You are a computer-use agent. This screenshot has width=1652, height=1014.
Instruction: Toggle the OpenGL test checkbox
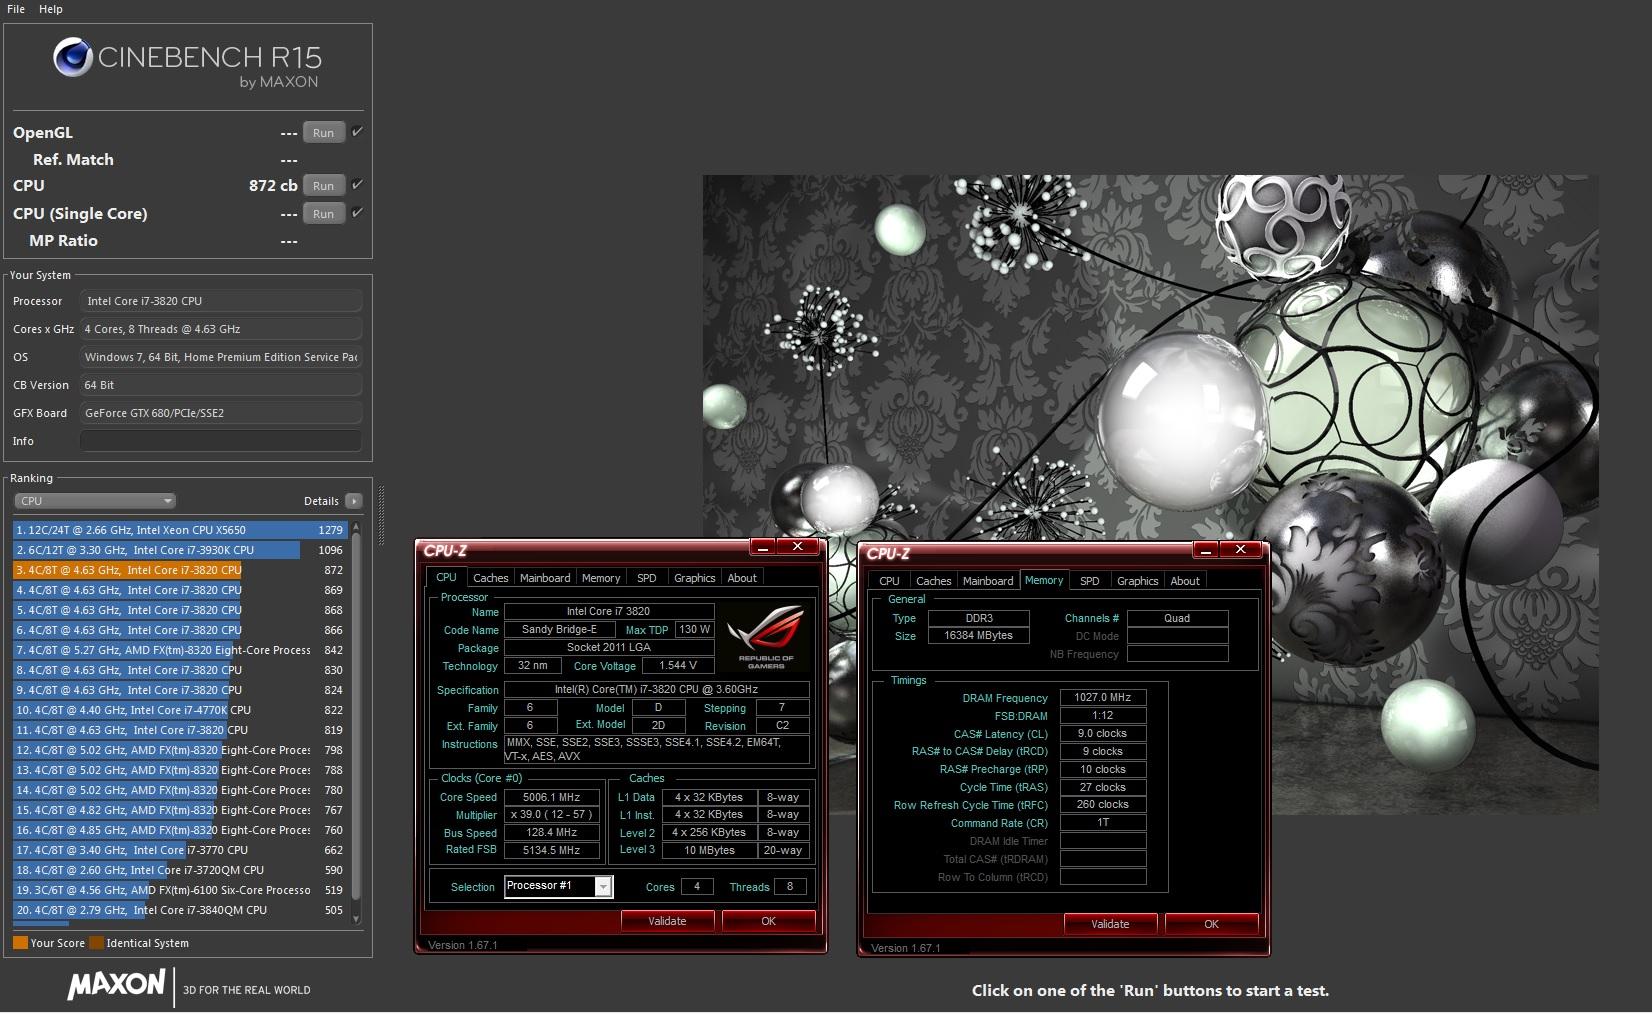click(357, 132)
